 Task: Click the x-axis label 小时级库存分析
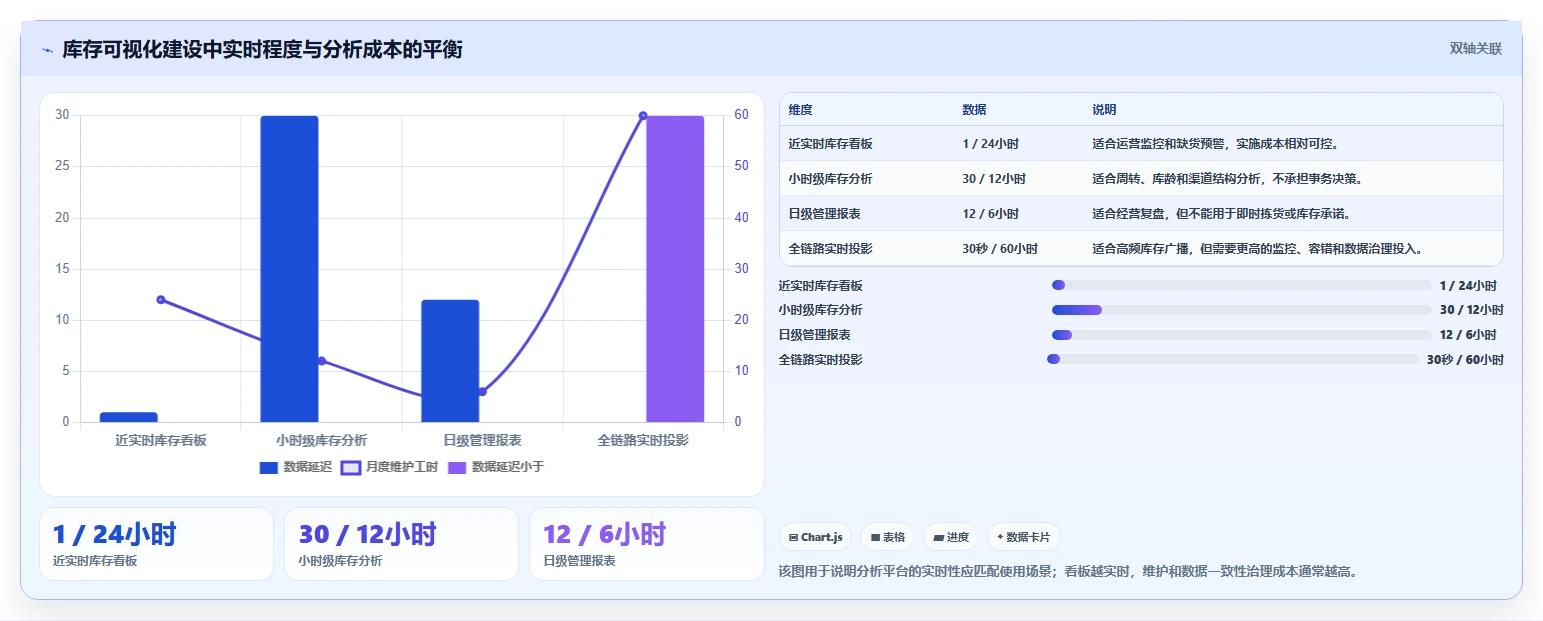(321, 440)
